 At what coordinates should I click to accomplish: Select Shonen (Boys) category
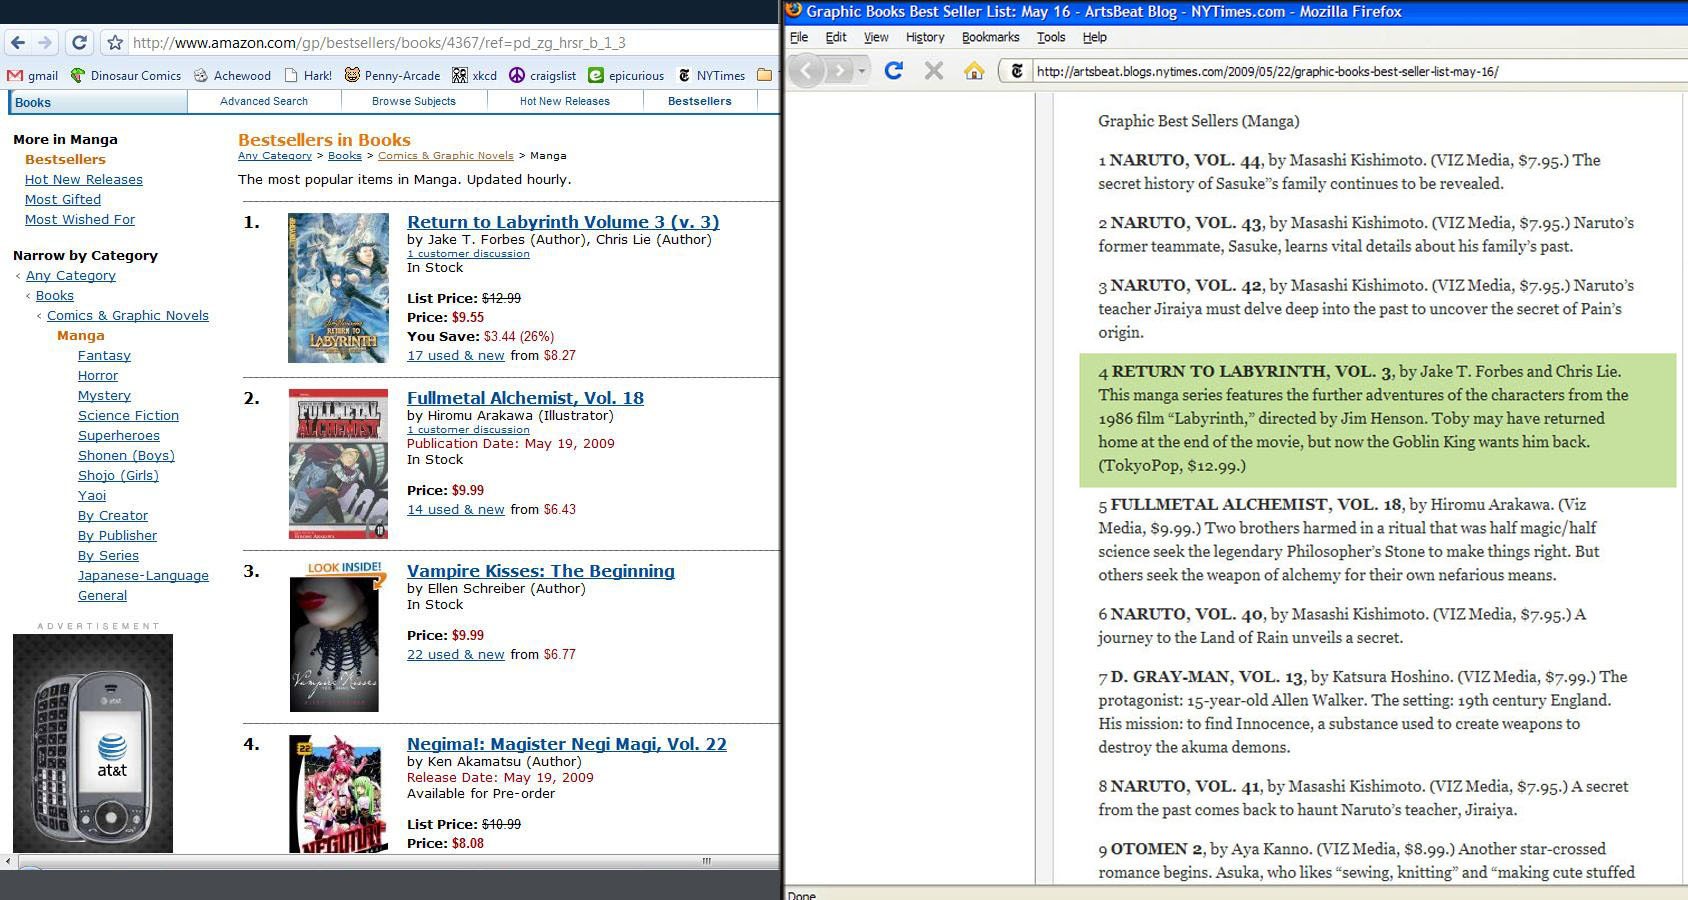click(x=126, y=455)
